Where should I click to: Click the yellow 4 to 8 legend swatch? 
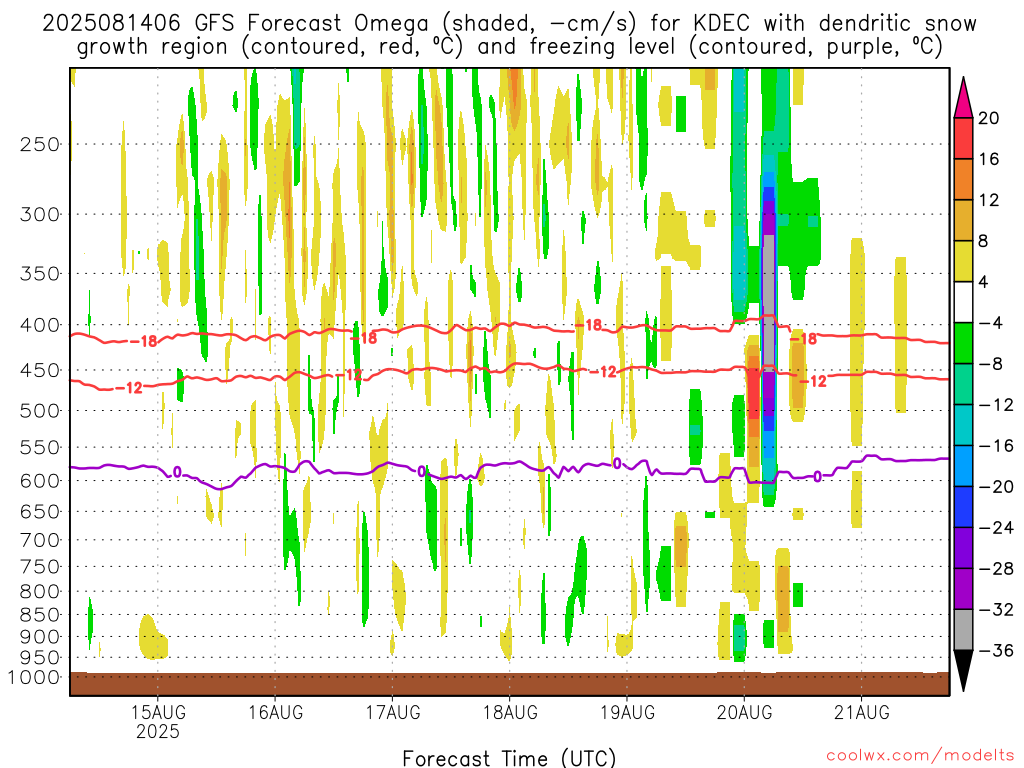click(963, 261)
